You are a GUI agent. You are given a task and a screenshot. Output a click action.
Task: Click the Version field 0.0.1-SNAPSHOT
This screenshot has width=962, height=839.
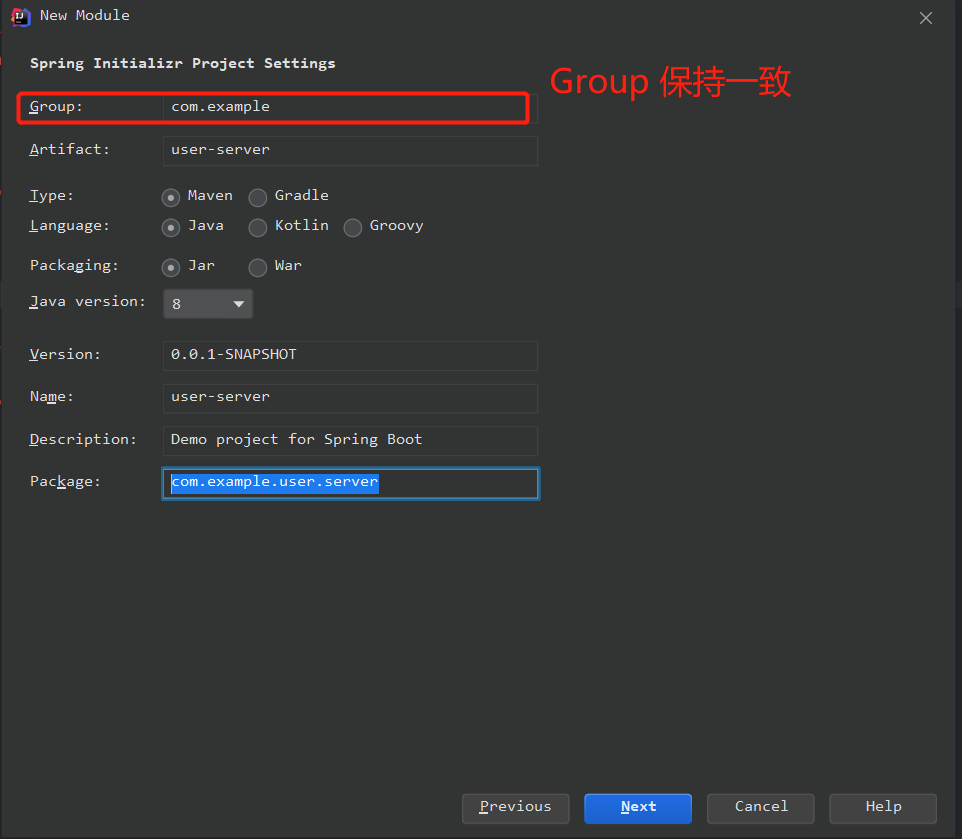350,356
